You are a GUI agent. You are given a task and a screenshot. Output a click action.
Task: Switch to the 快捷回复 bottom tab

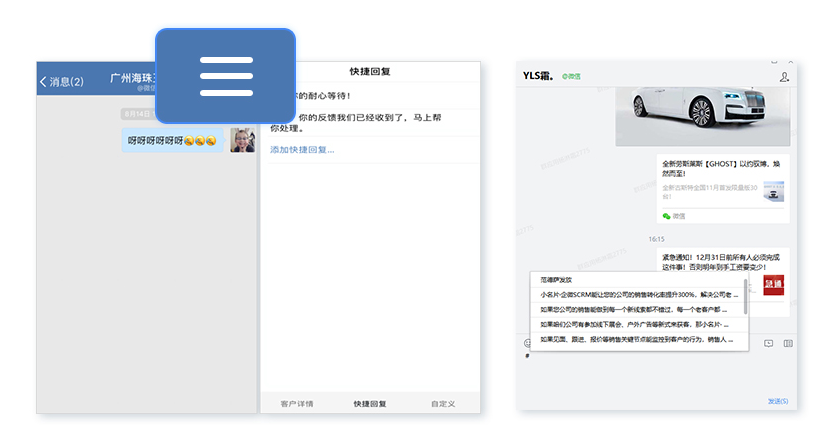pos(370,404)
